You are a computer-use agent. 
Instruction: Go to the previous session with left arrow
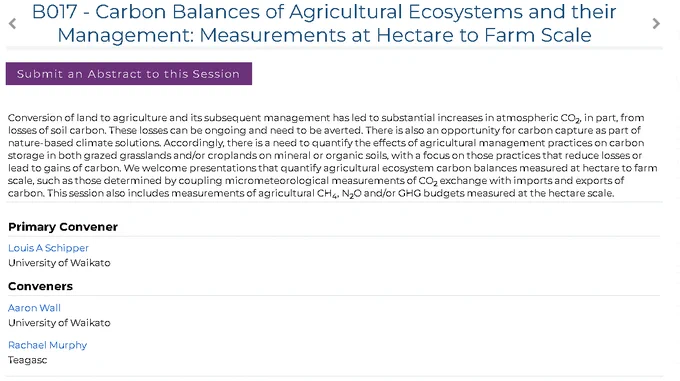13,23
